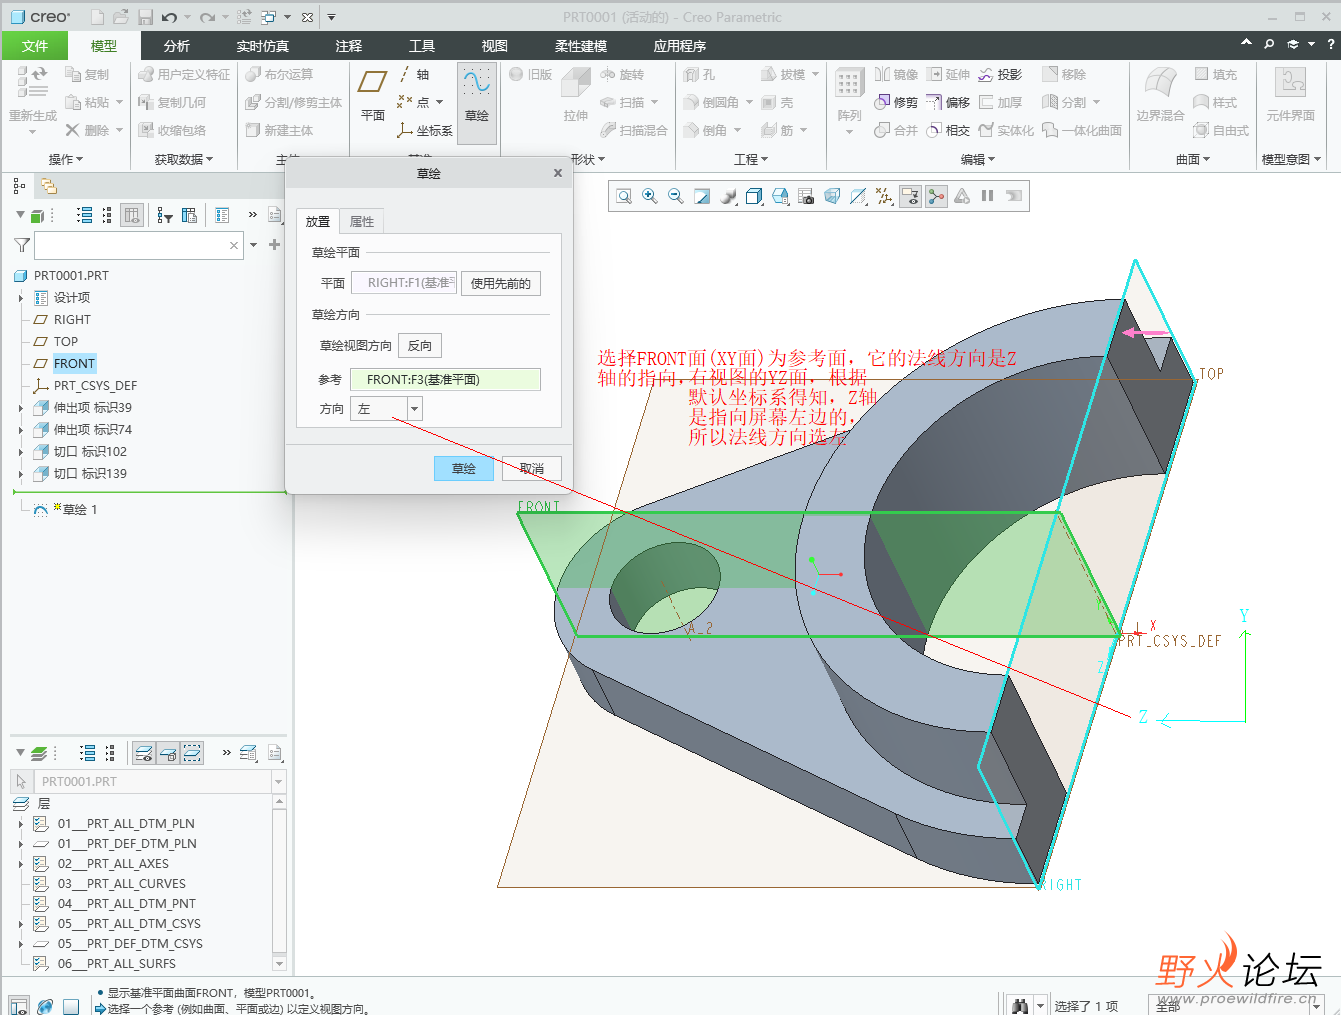Open the PRT0001.PRT layer model dropdown
Viewport: 1341px width, 1015px height.
[x=279, y=781]
